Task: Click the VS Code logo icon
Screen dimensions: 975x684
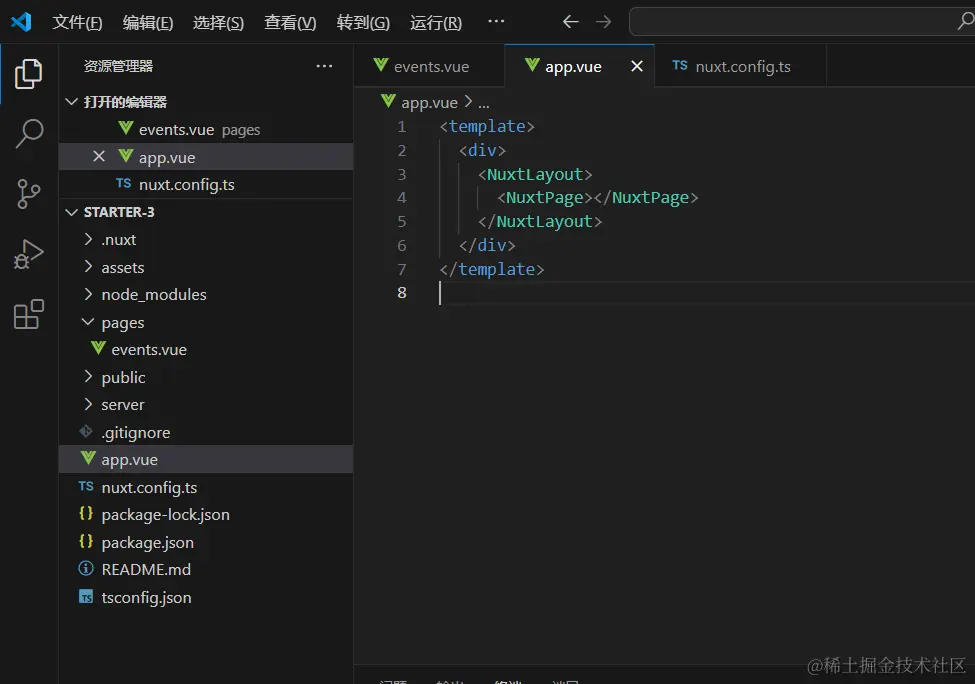Action: click(21, 22)
